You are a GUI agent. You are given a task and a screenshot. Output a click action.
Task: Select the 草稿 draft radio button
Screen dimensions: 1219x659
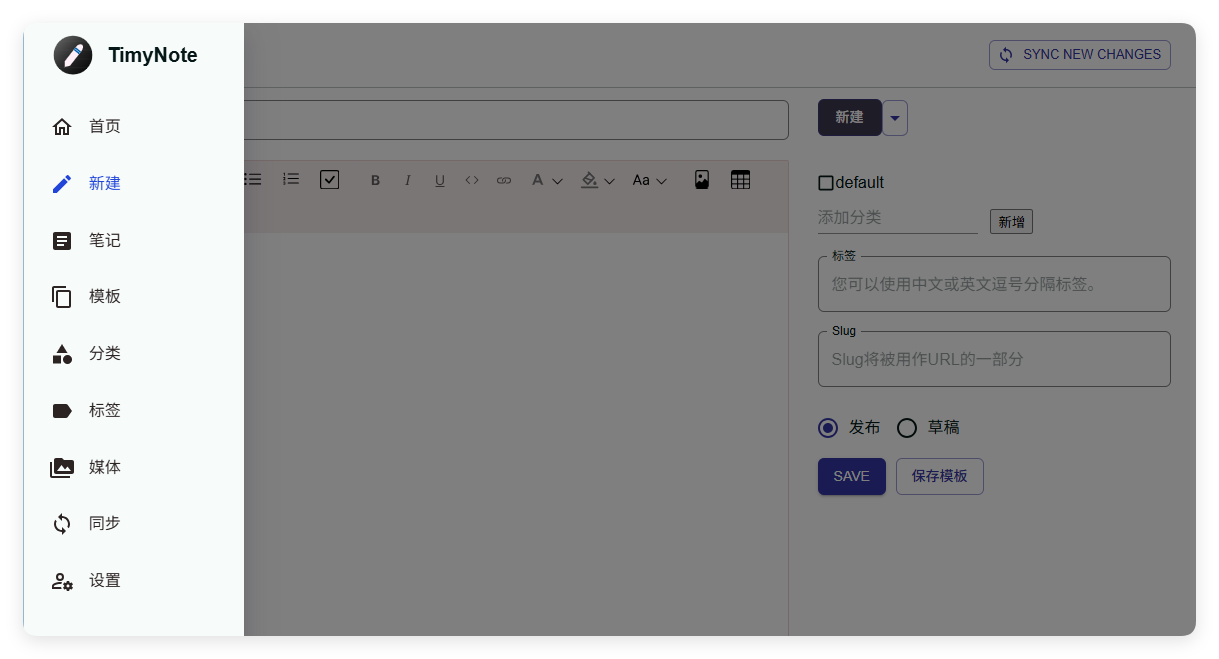906,427
